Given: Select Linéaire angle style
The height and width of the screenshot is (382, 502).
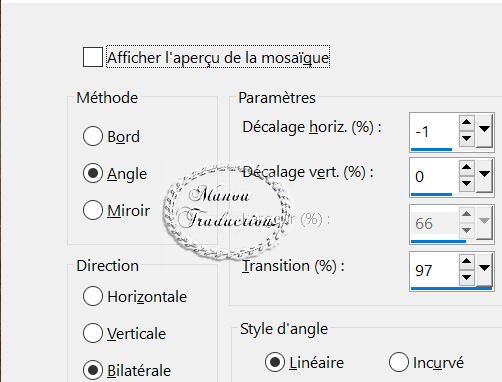Looking at the screenshot, I should tap(275, 362).
